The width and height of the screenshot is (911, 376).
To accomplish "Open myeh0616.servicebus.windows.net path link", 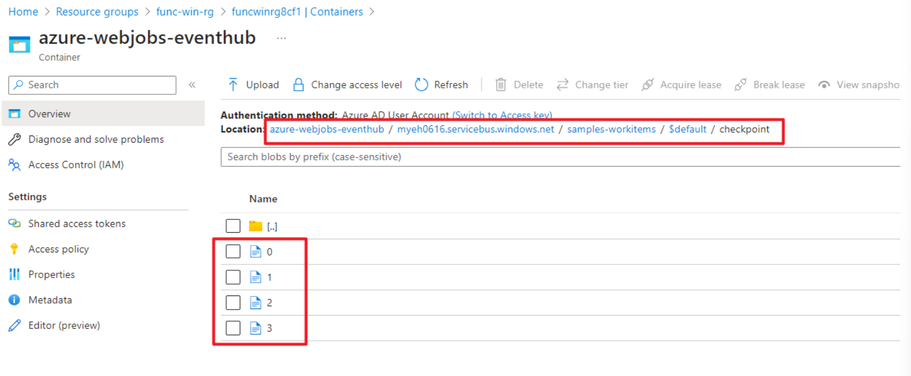I will point(476,129).
